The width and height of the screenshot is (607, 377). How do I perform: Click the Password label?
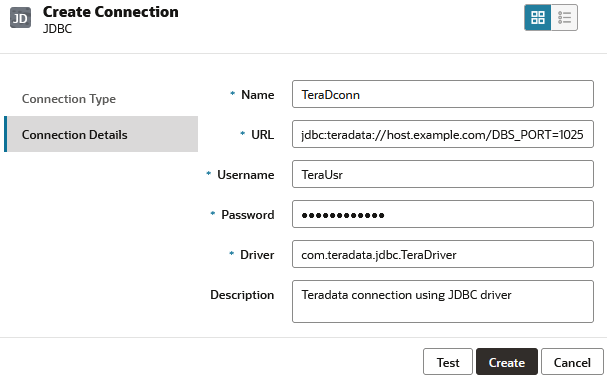[248, 214]
